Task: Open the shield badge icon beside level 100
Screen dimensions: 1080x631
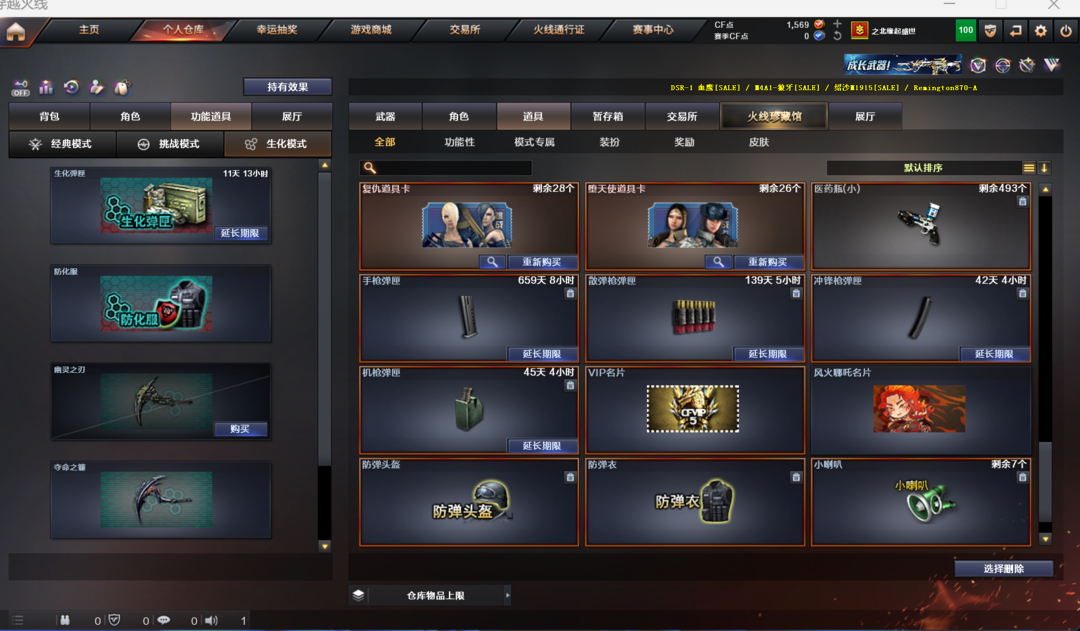Action: click(990, 31)
